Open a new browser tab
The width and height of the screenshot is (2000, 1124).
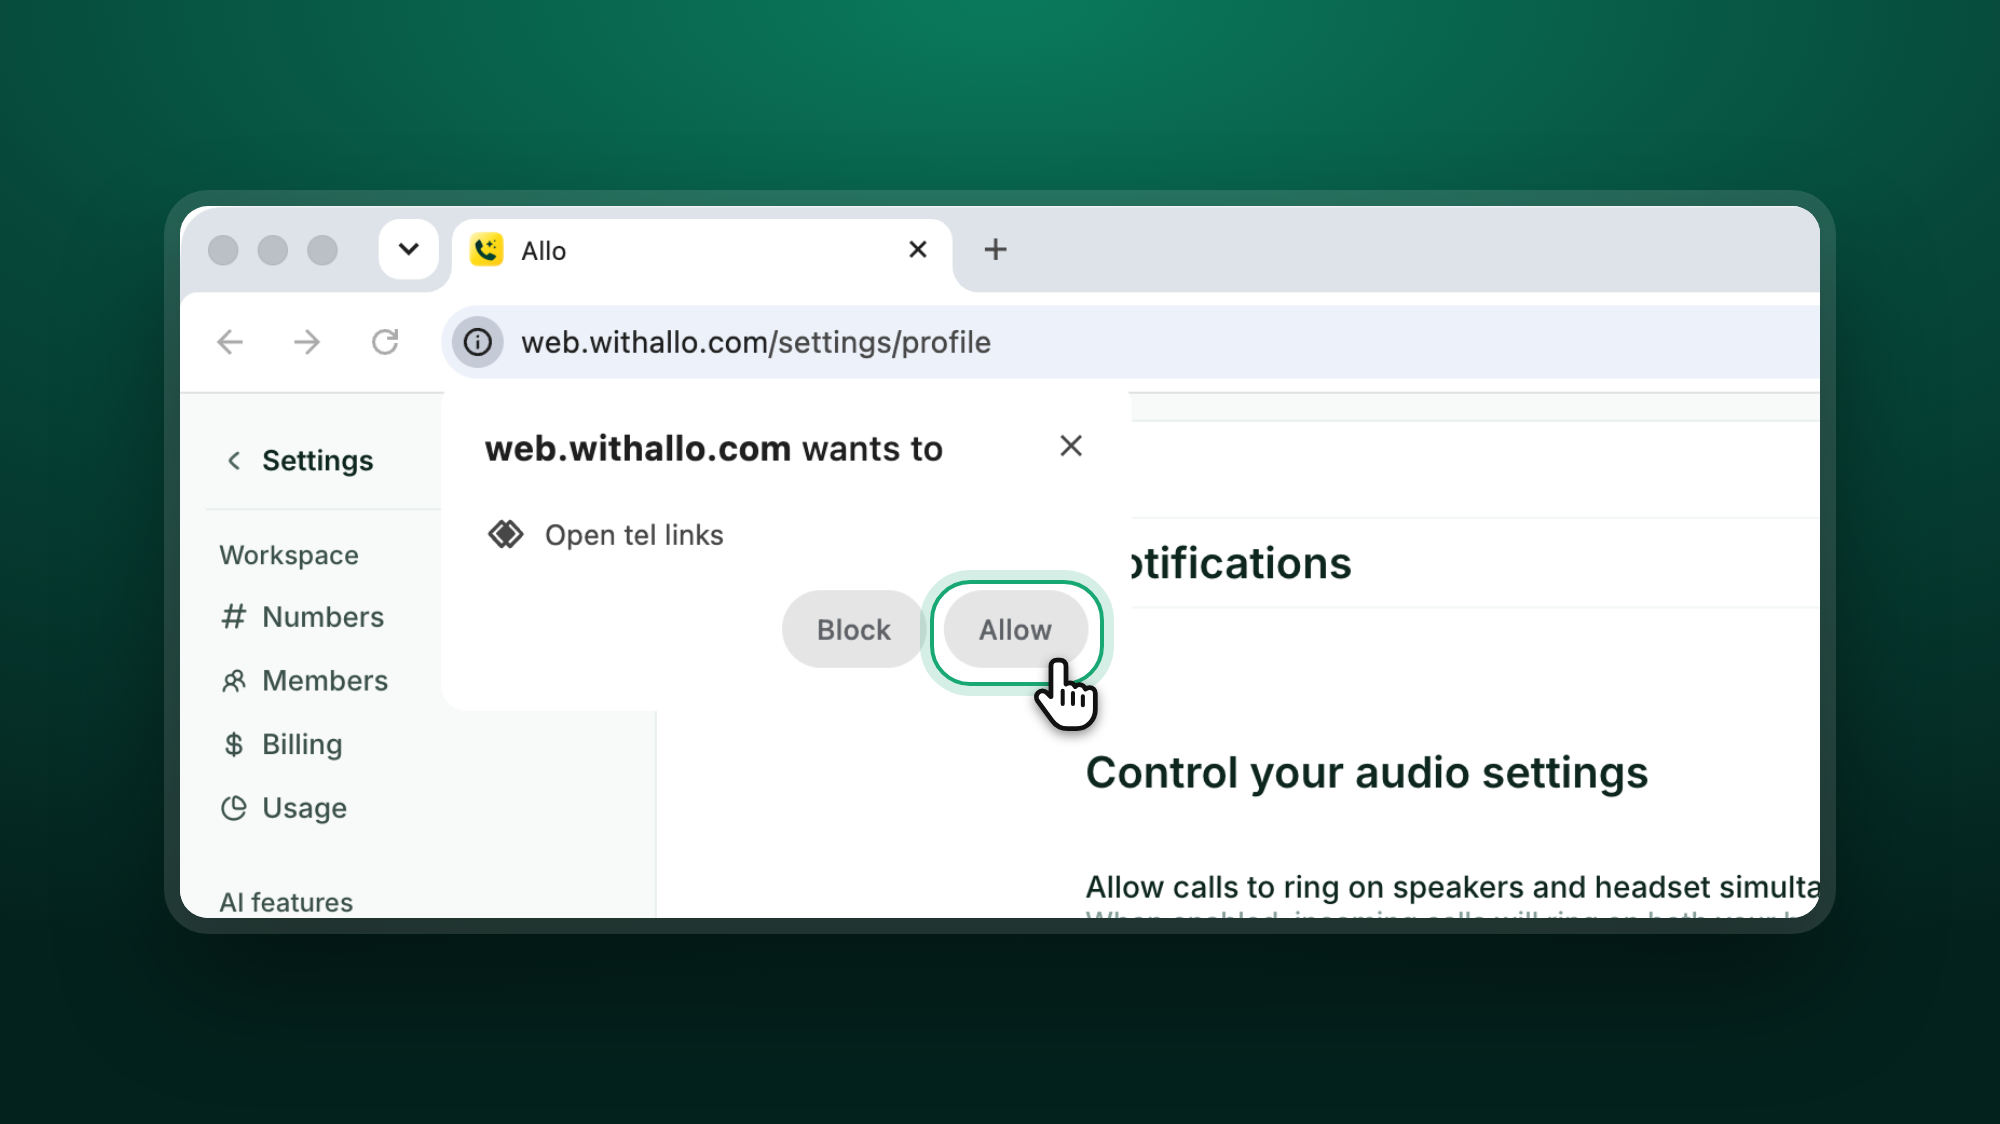(995, 249)
